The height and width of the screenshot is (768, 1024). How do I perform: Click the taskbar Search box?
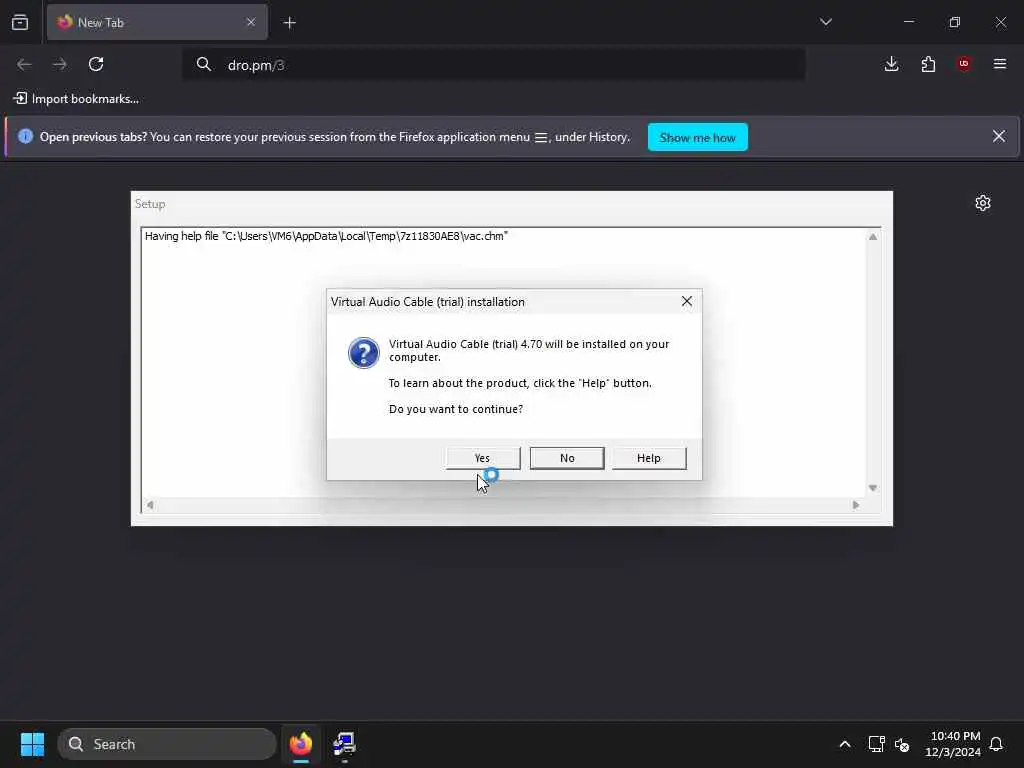click(167, 744)
